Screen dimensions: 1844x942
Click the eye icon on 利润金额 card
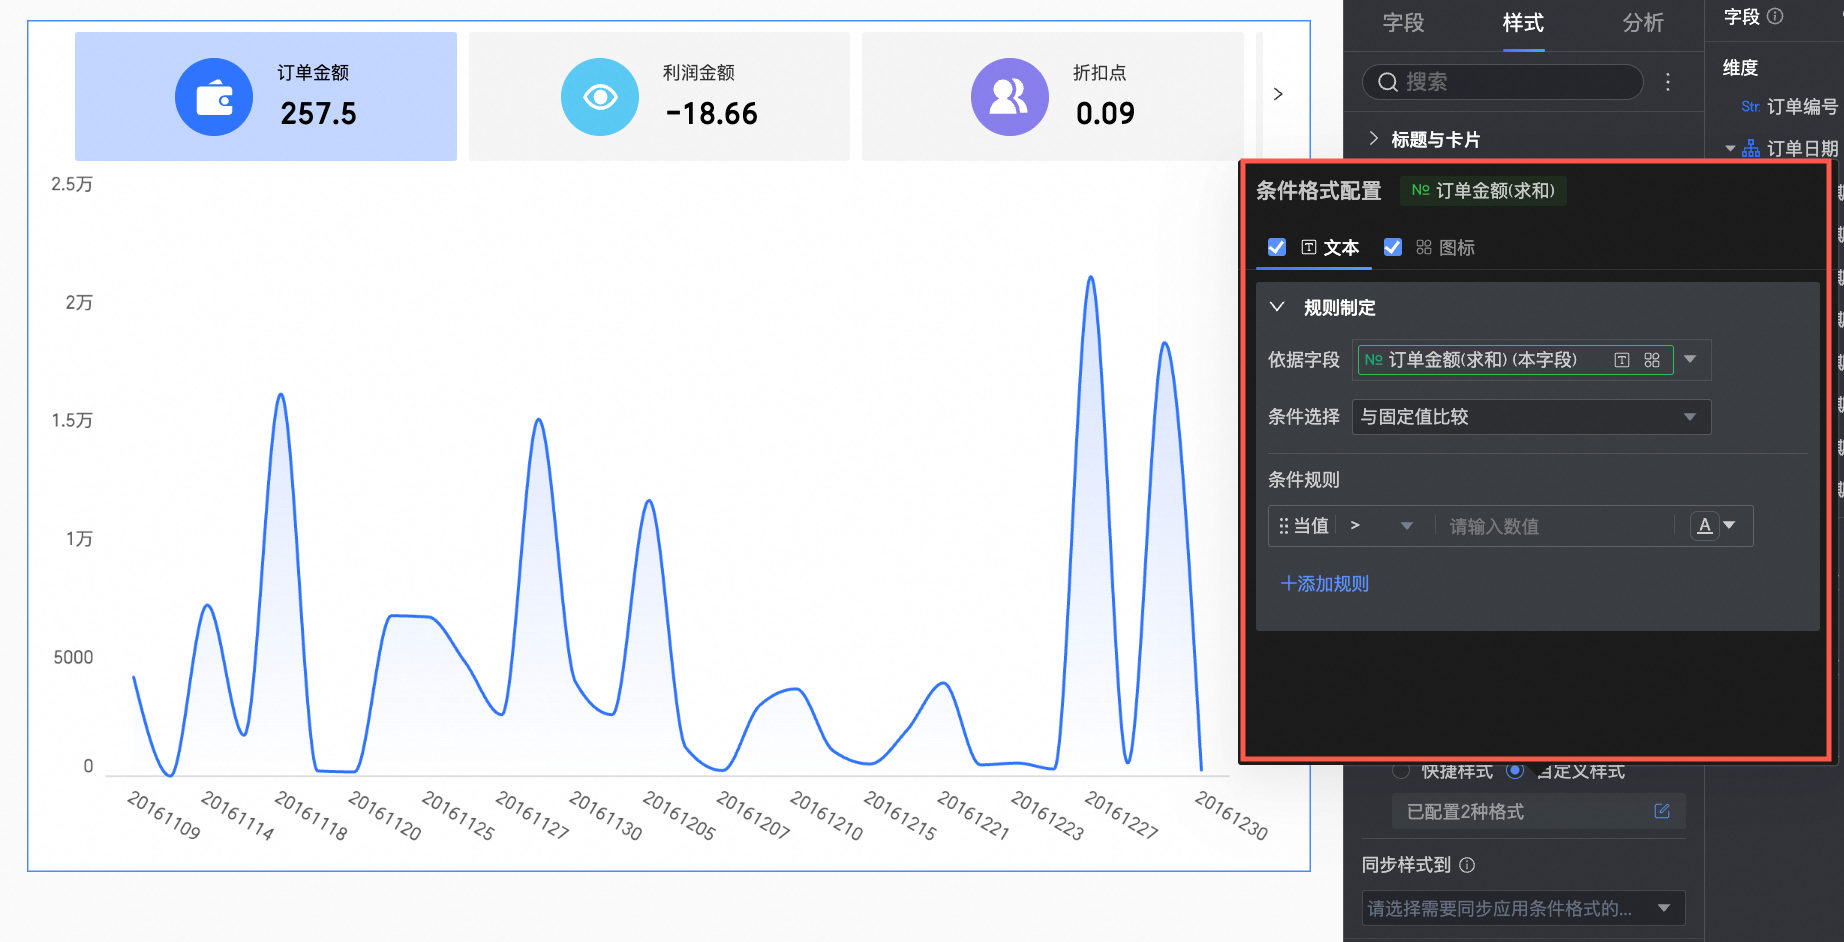click(600, 97)
